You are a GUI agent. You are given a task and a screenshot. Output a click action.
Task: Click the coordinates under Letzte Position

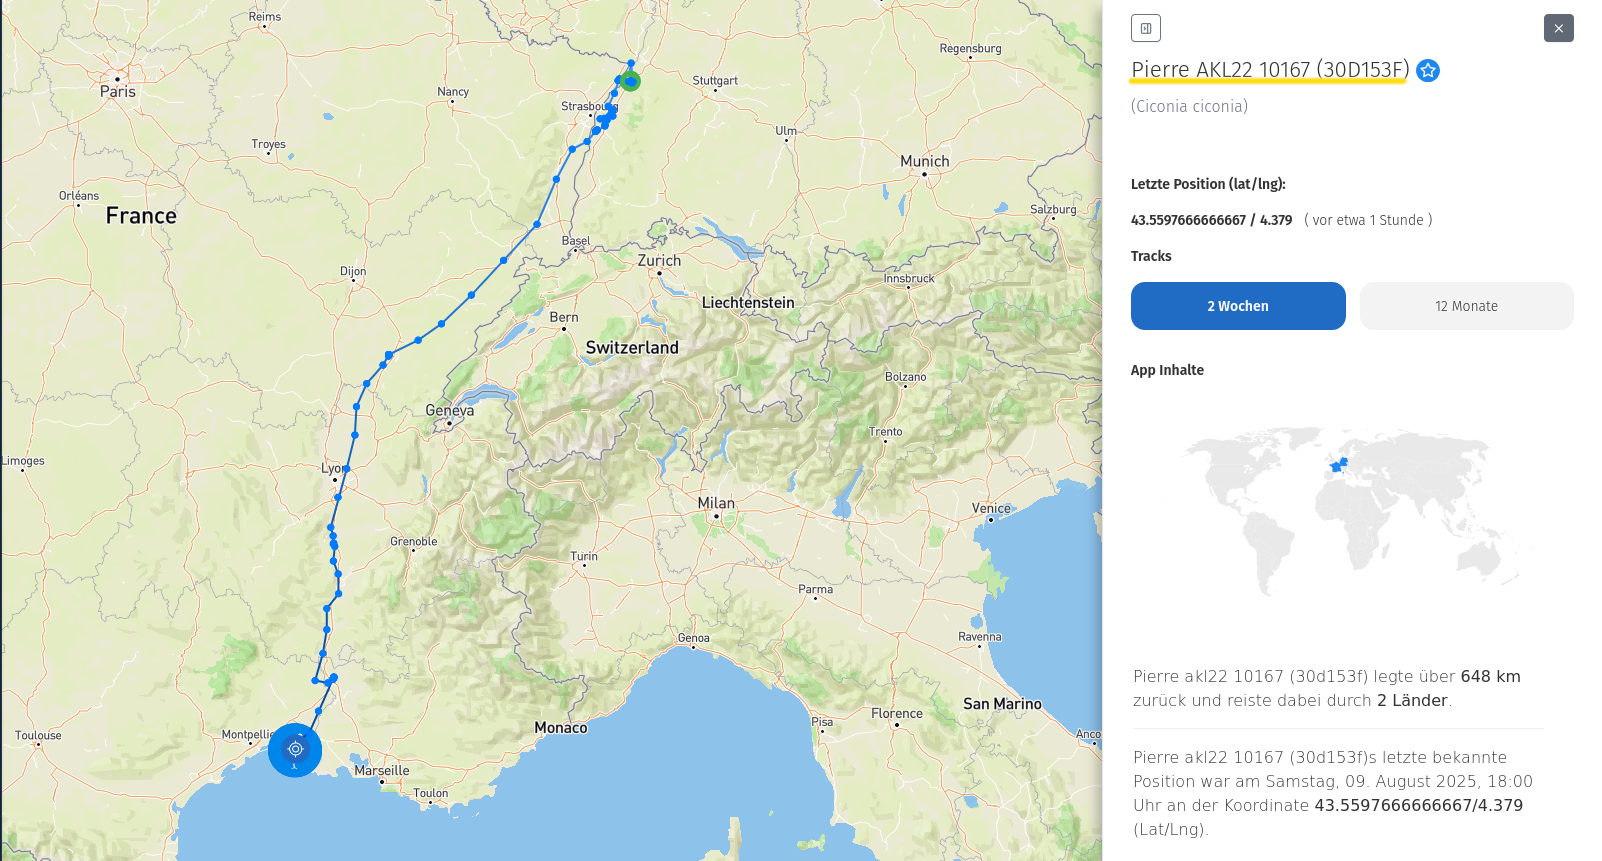point(1211,220)
